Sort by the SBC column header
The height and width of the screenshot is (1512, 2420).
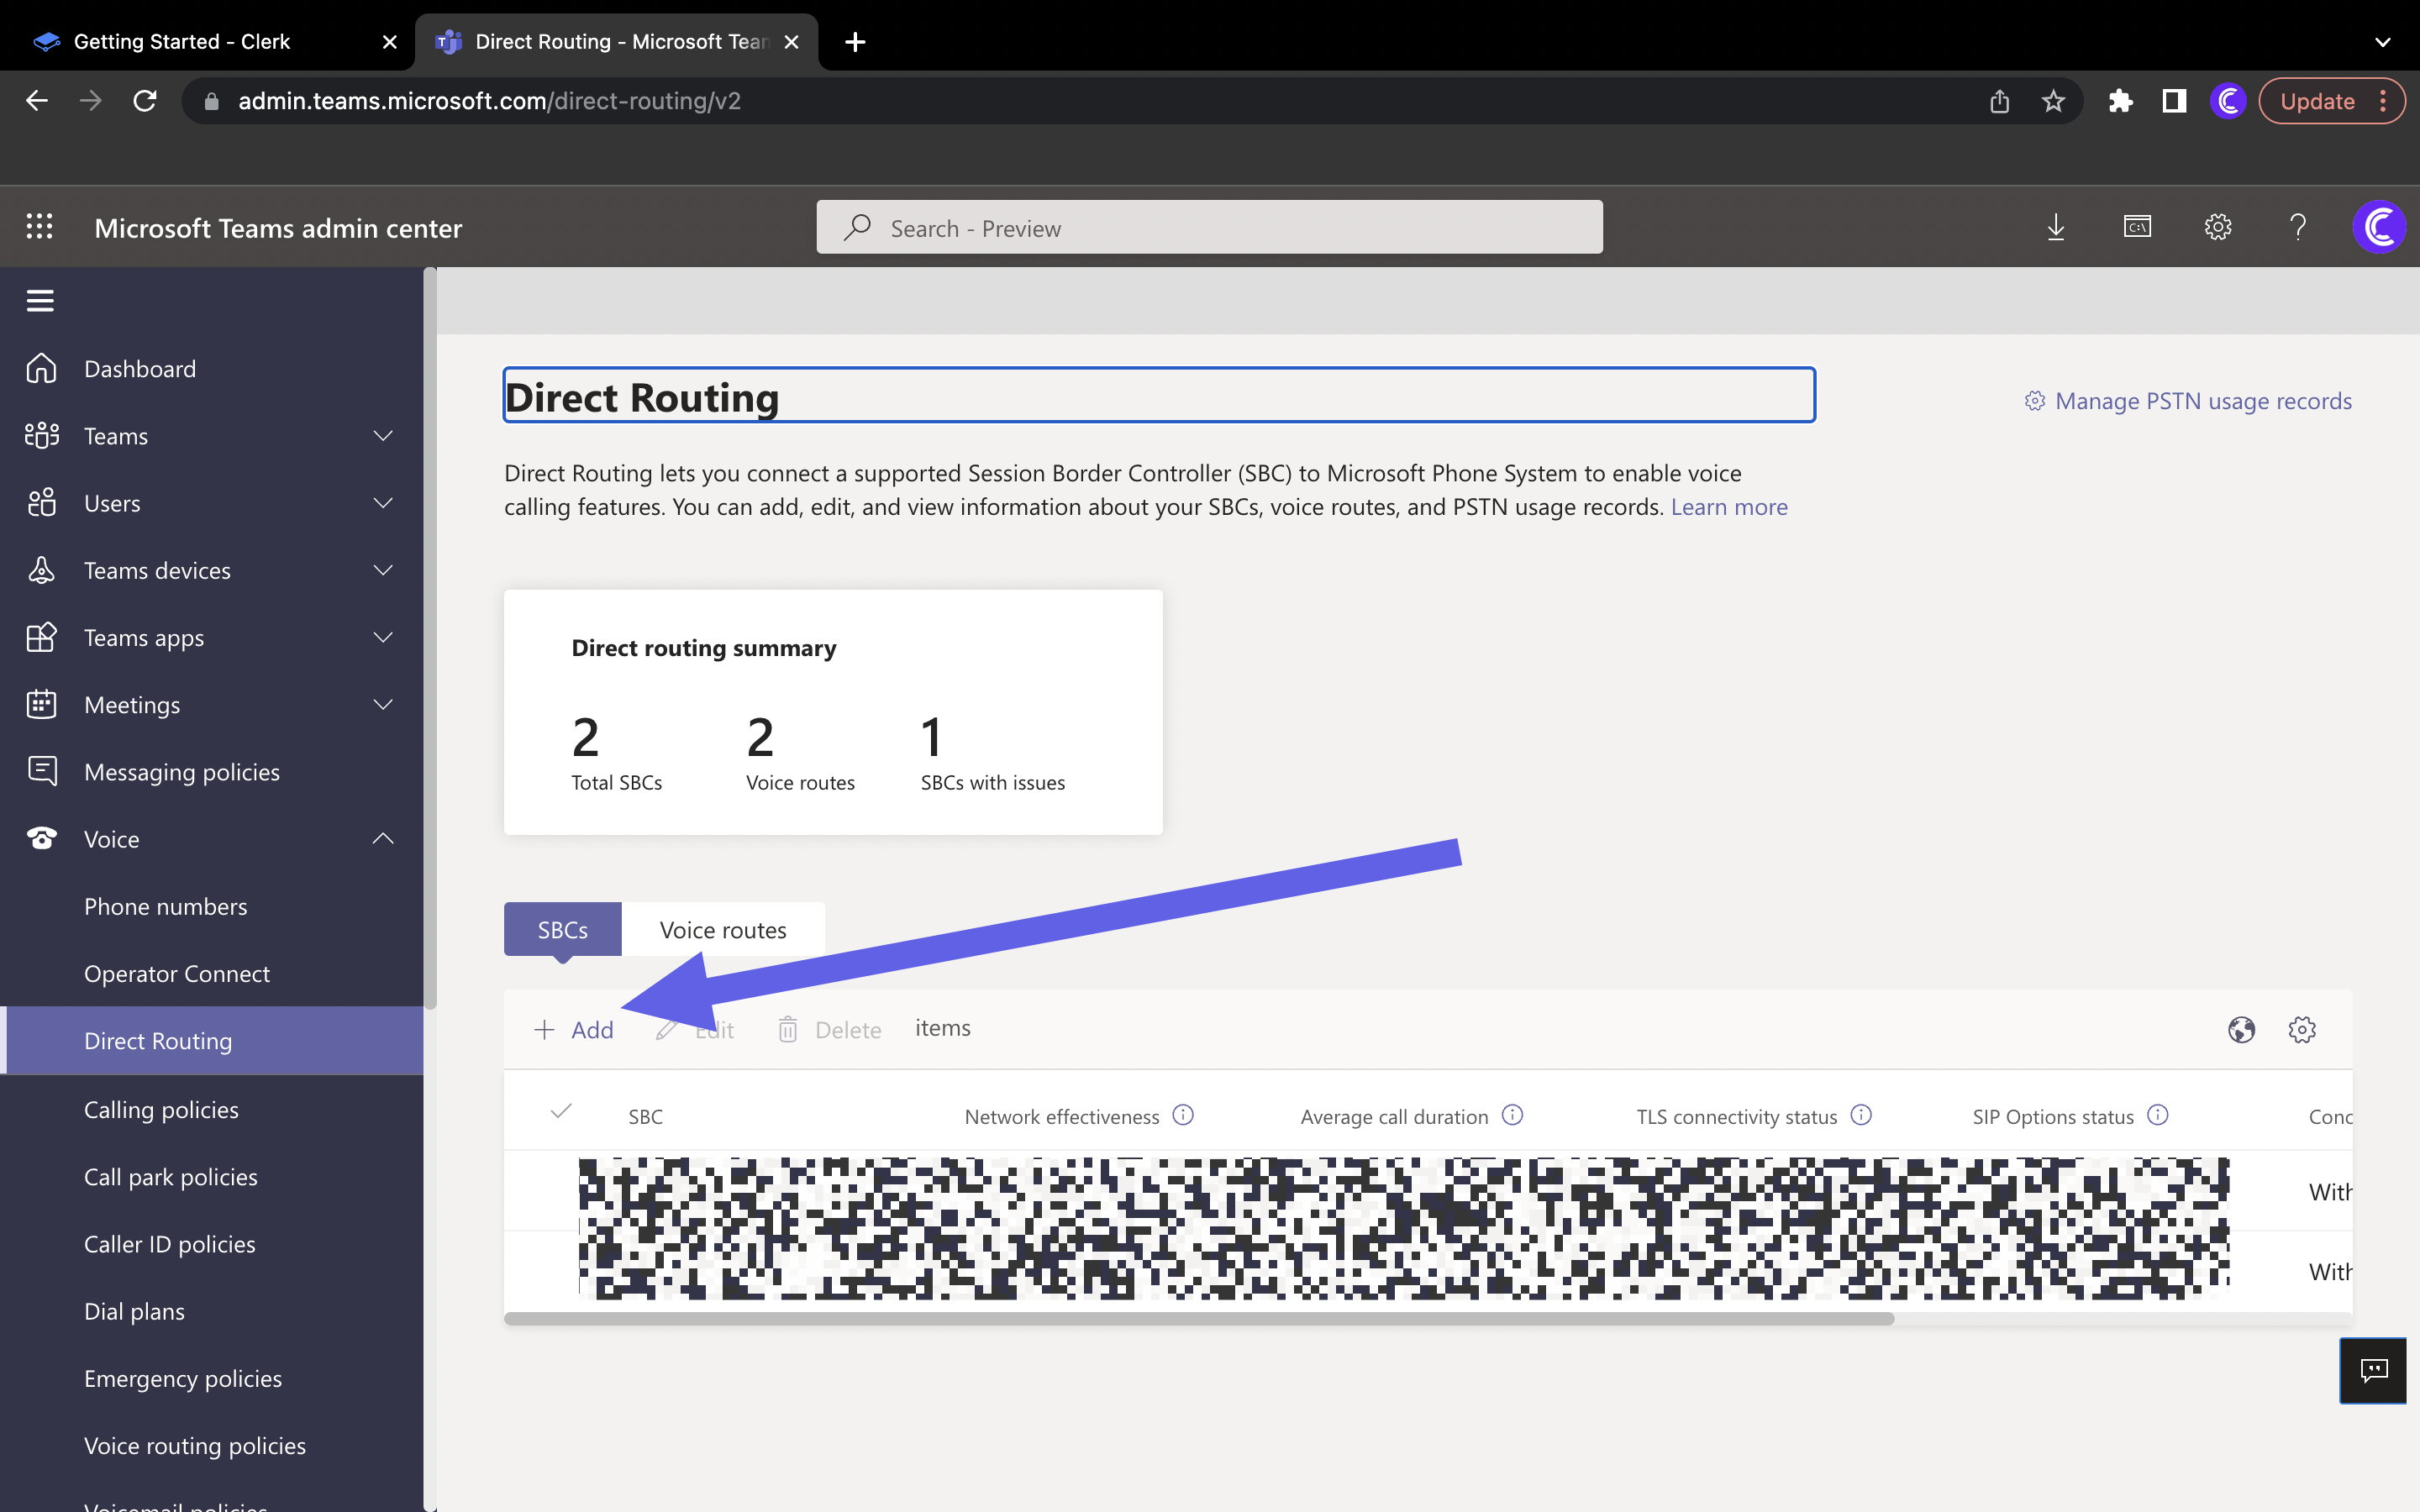pyautogui.click(x=645, y=1116)
